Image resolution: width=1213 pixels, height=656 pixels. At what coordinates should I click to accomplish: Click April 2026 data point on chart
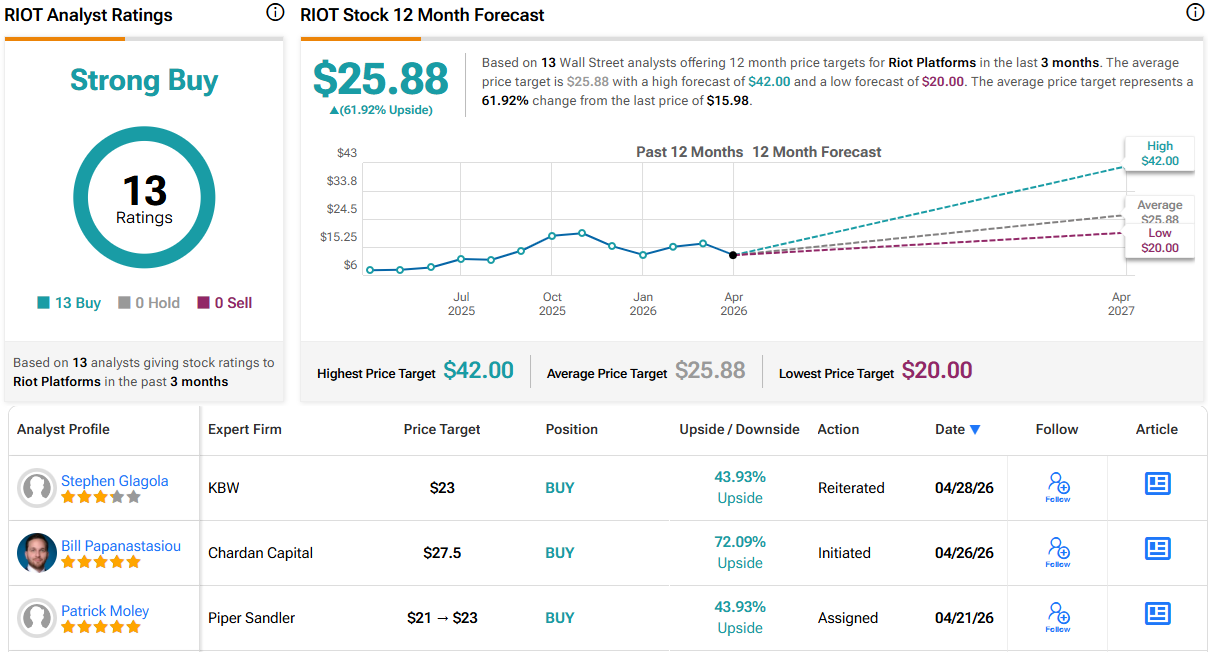(733, 255)
